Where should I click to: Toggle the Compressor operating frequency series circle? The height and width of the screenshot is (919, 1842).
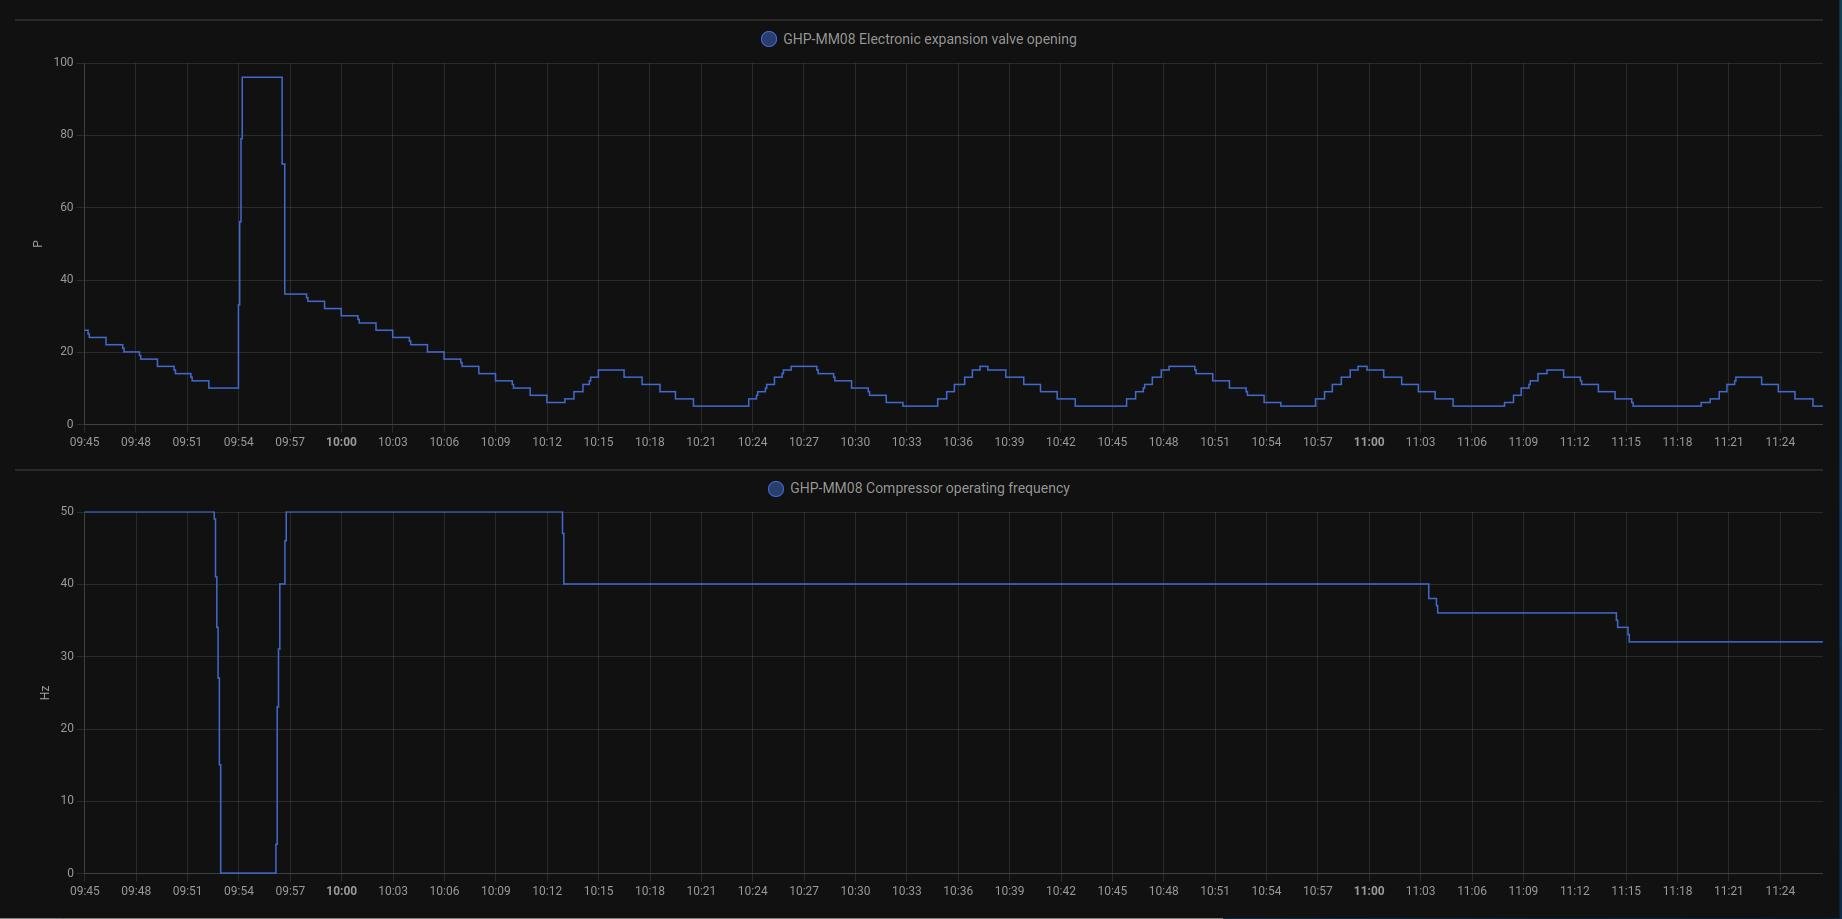775,488
